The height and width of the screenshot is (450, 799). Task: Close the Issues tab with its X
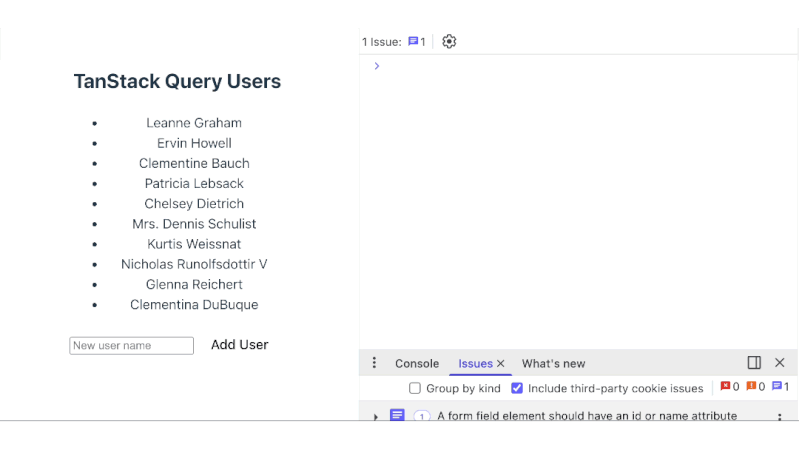click(x=501, y=364)
